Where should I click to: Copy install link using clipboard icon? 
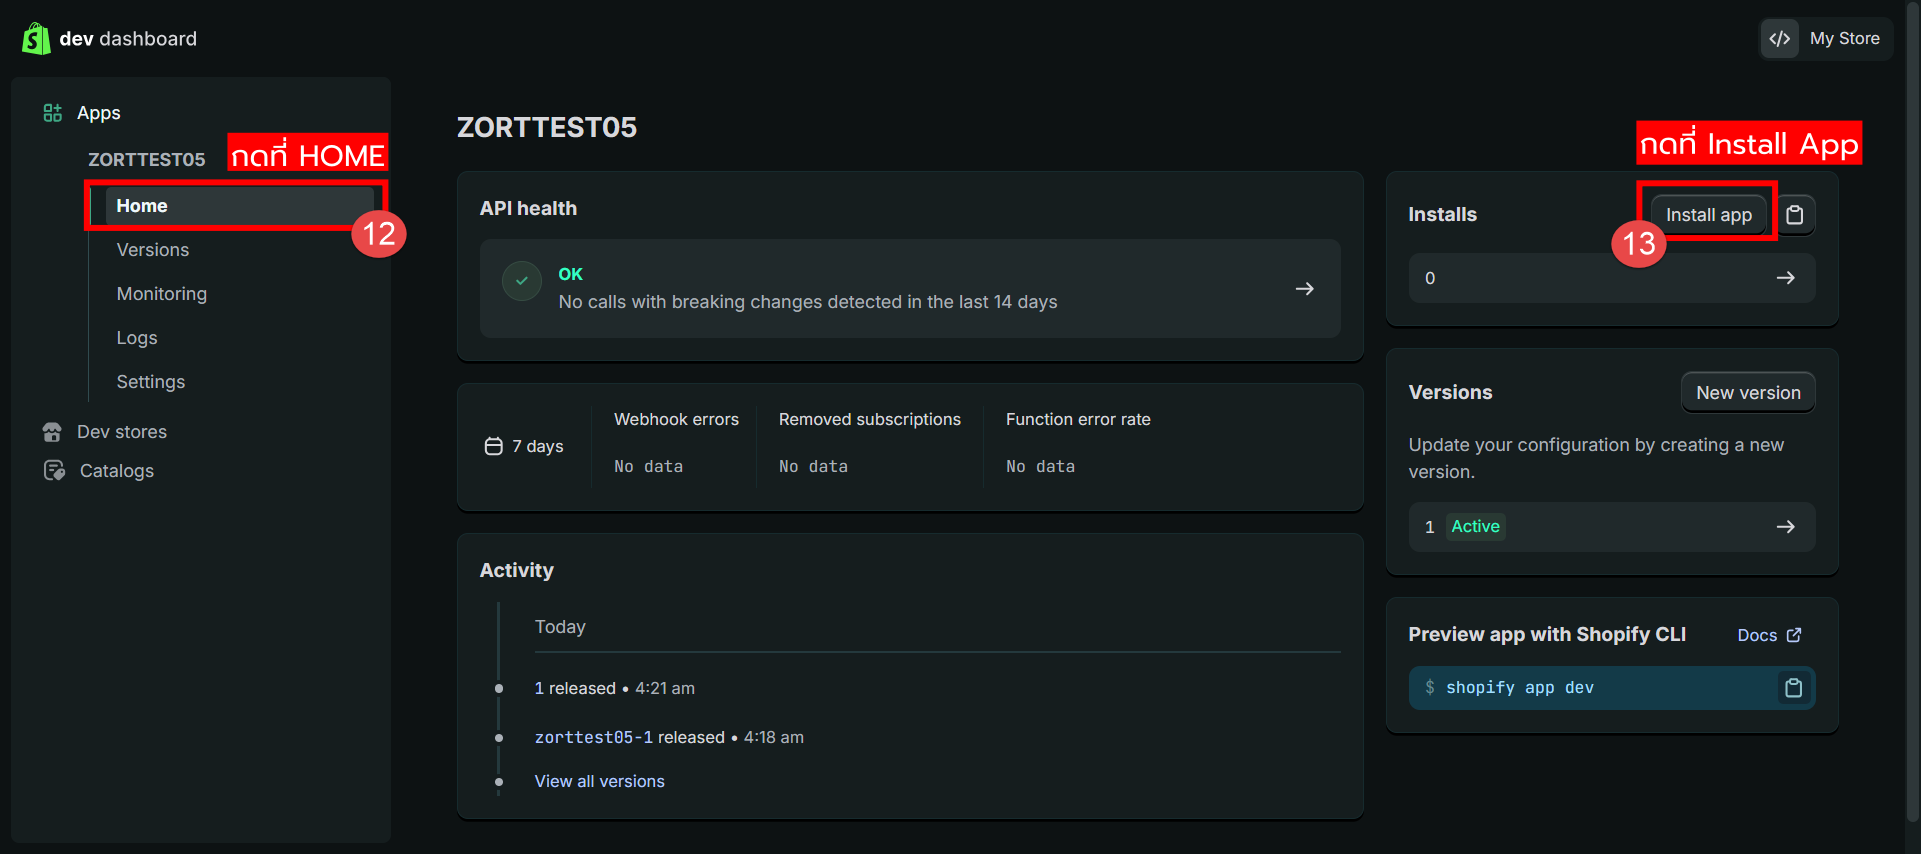click(1795, 215)
